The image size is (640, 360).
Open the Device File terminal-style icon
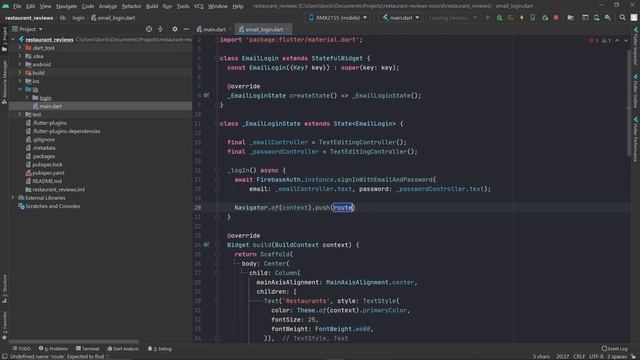coord(585,18)
